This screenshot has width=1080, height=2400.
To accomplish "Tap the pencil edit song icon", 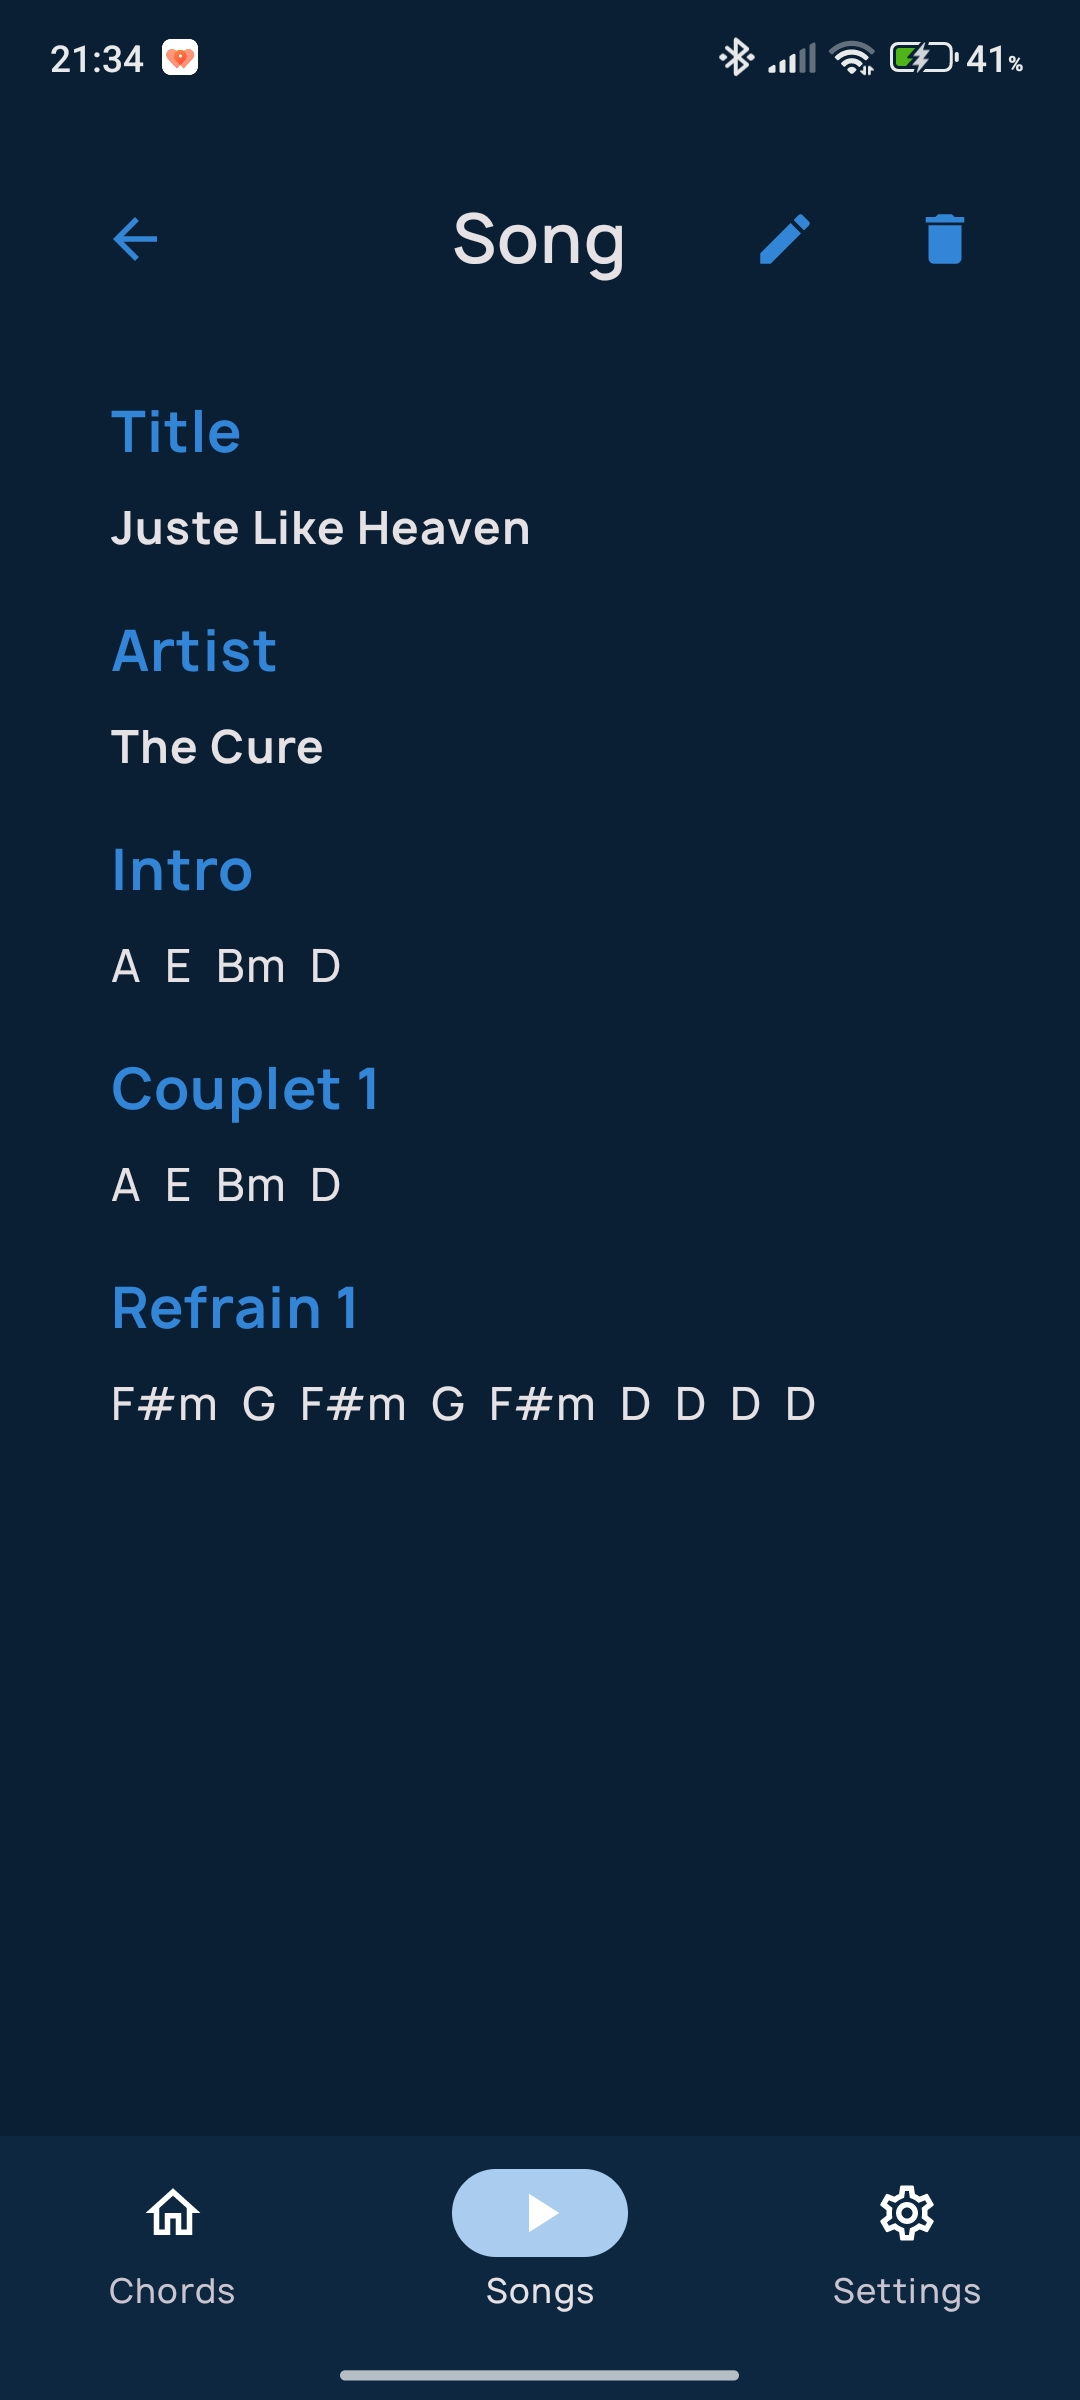I will tap(785, 240).
